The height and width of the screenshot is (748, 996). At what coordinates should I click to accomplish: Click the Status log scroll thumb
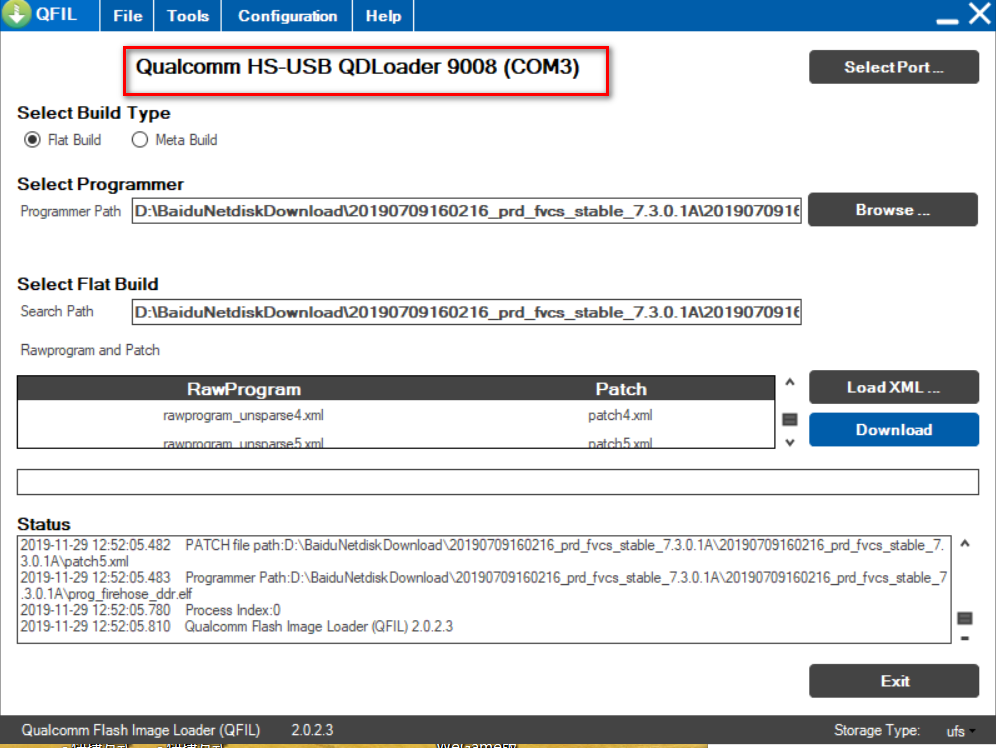point(964,618)
